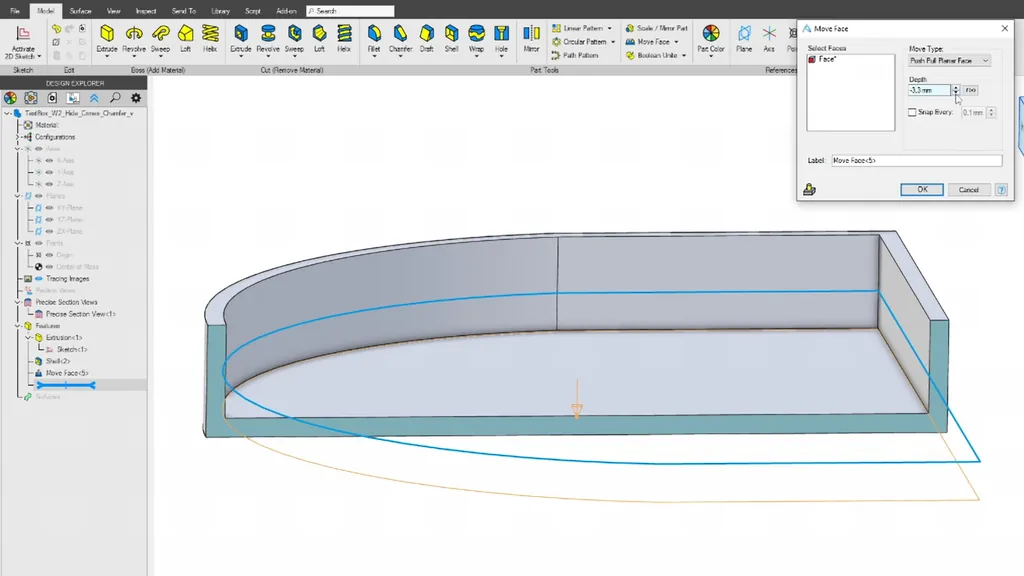This screenshot has height=576, width=1024.
Task: Toggle visibility of the Planes group
Action: 39,196
